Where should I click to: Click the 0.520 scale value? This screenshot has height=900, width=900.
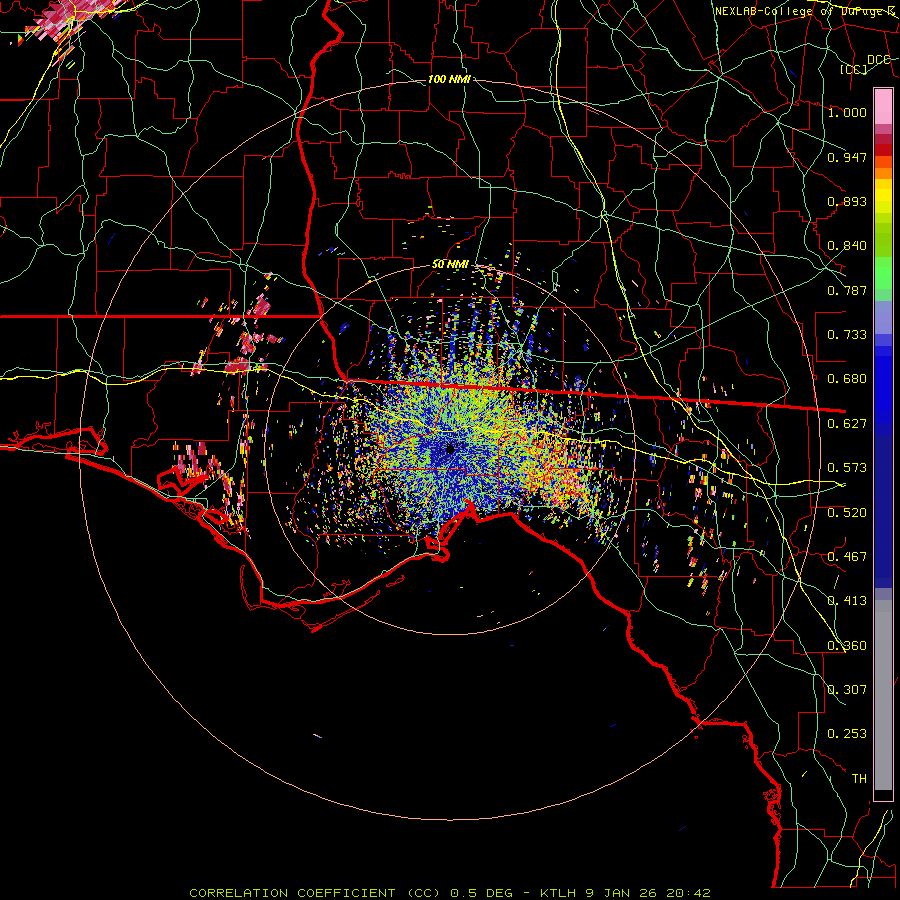tap(847, 513)
